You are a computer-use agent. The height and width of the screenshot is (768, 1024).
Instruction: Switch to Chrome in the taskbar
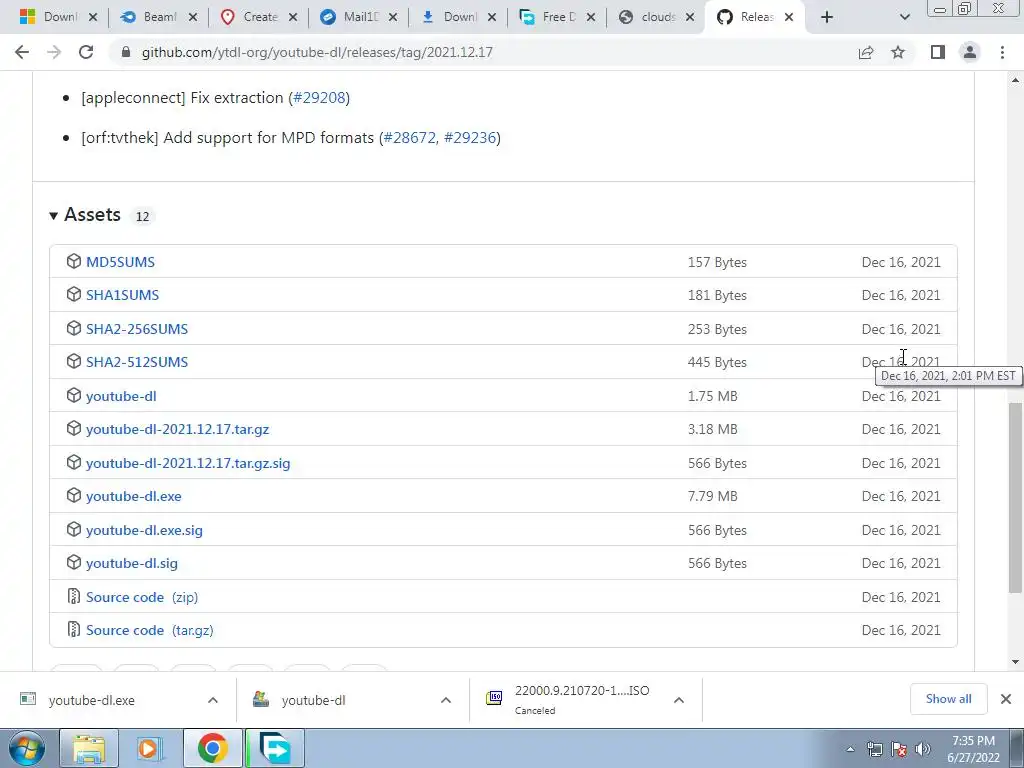click(212, 748)
